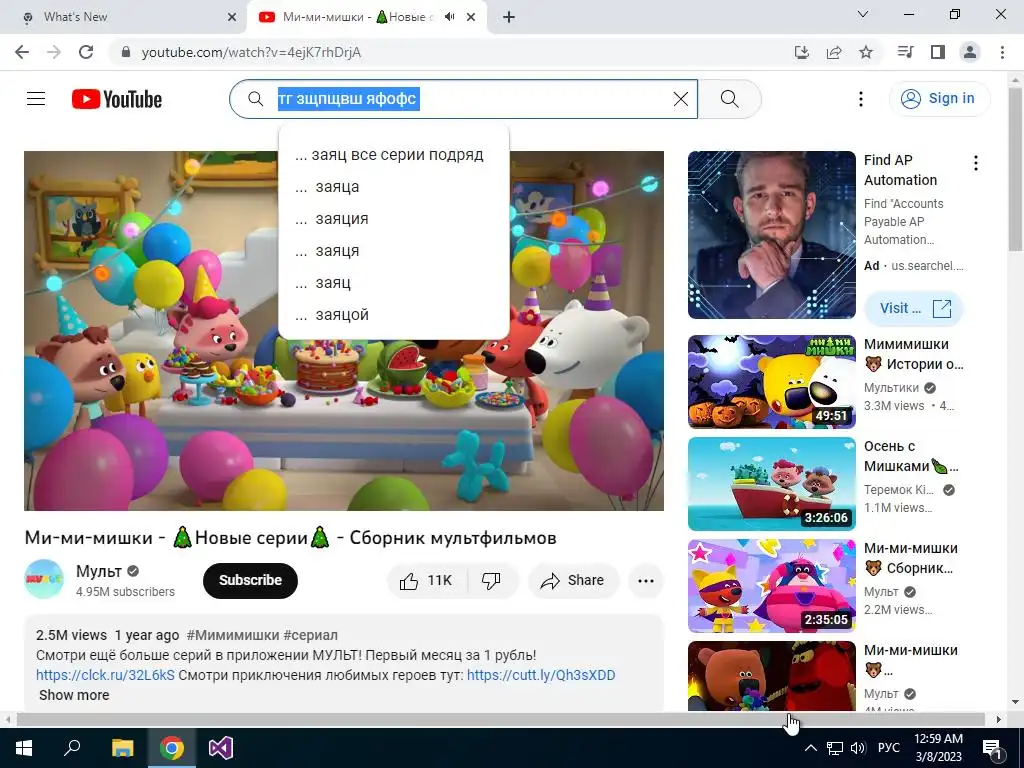The width and height of the screenshot is (1024, 768).
Task: Select suggestion 'заяцой'
Action: [394, 315]
